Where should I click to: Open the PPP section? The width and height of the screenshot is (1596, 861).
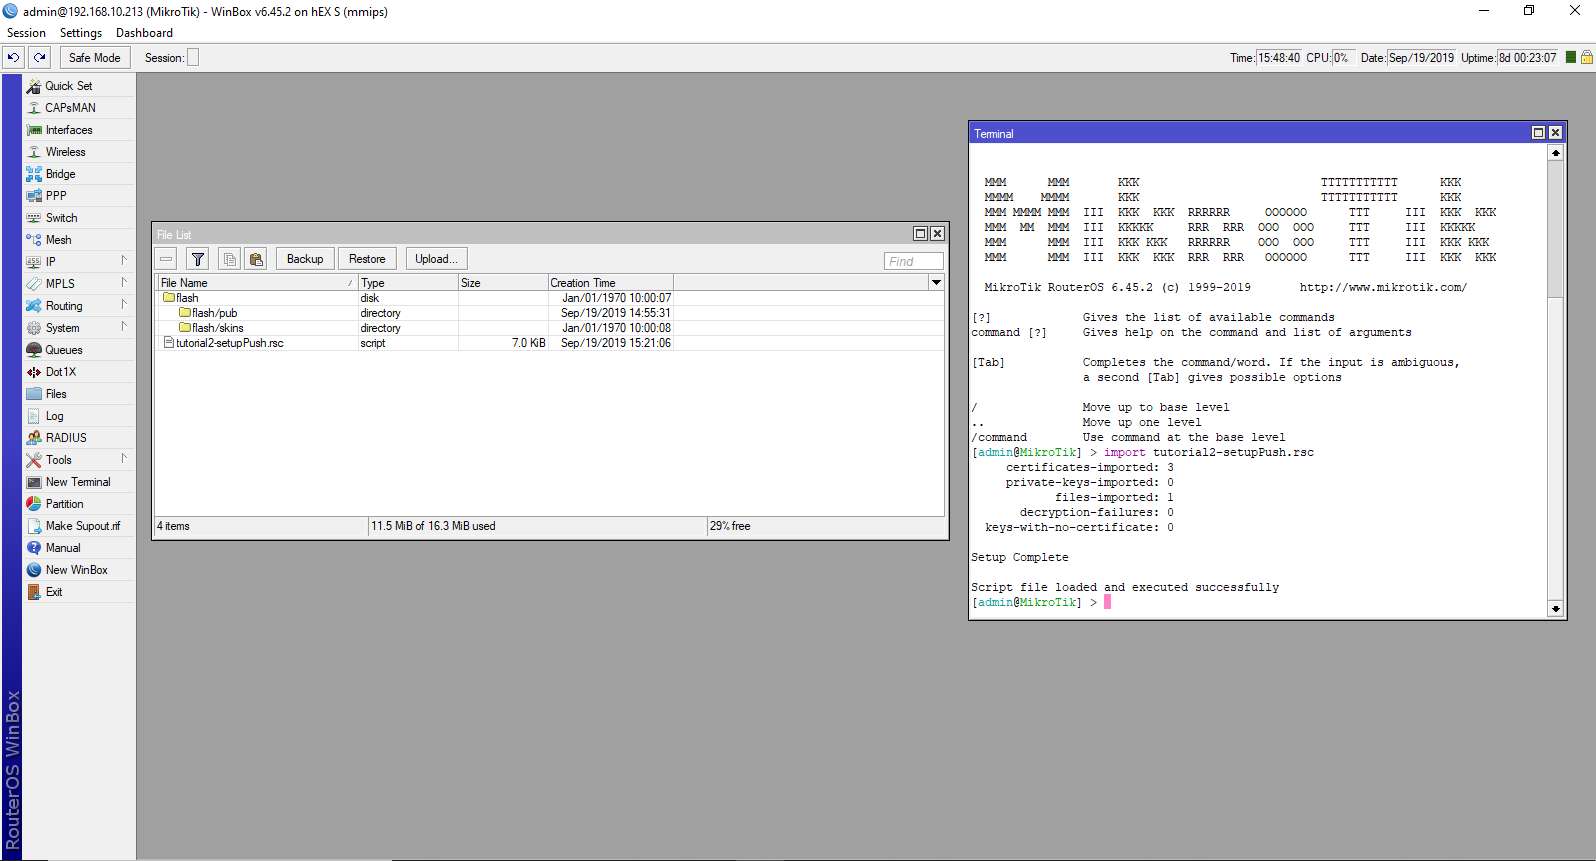[x=79, y=196]
